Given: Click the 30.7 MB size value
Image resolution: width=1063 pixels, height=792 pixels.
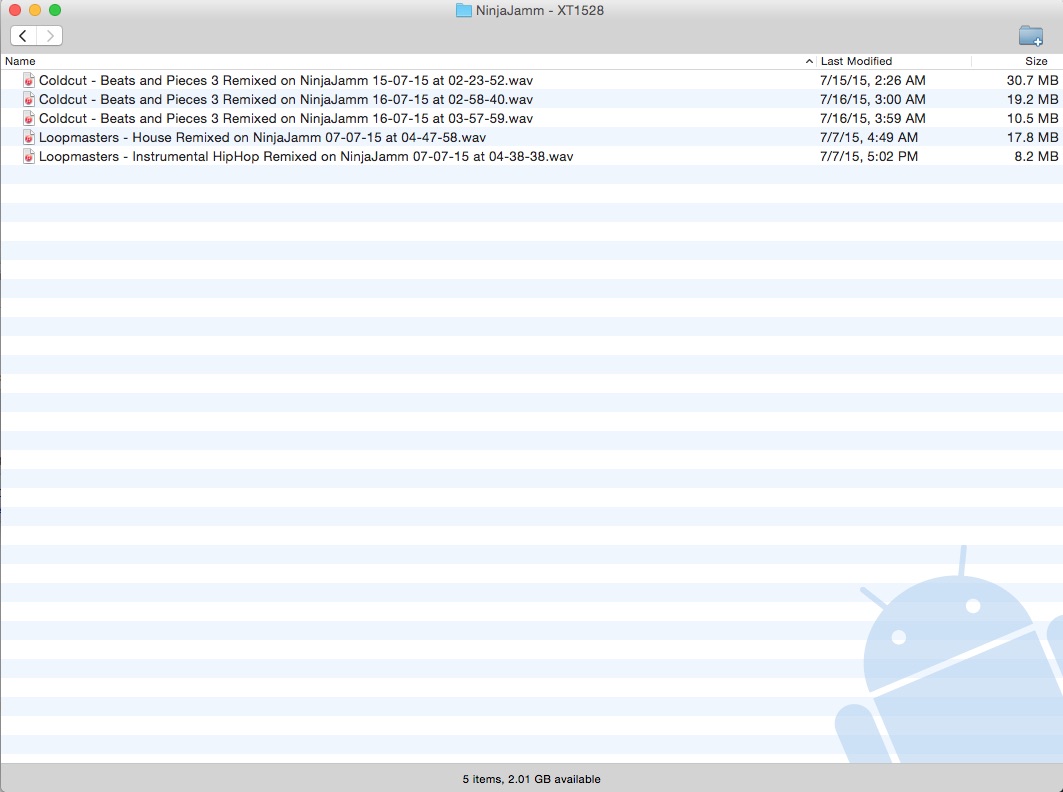Looking at the screenshot, I should tap(1032, 80).
